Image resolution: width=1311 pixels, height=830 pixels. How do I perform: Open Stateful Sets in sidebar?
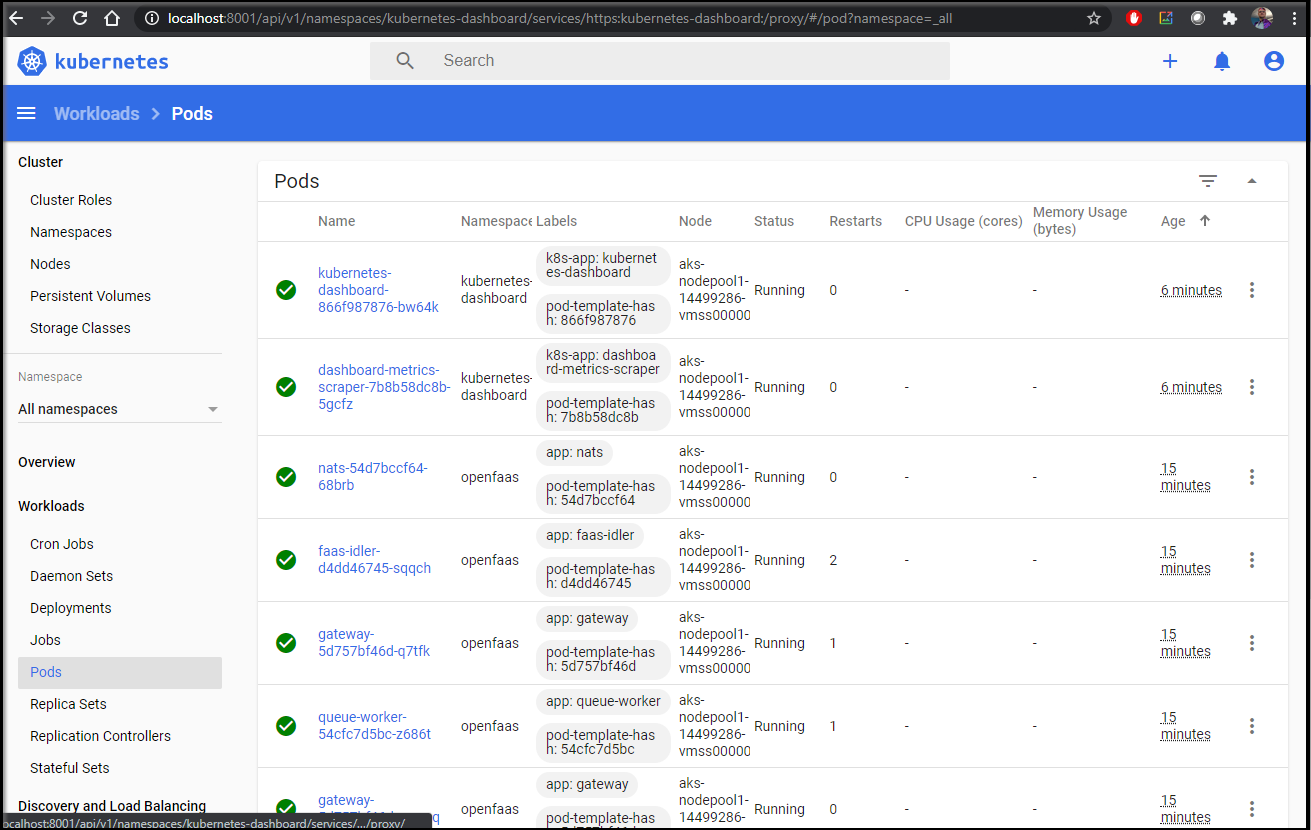coord(70,768)
